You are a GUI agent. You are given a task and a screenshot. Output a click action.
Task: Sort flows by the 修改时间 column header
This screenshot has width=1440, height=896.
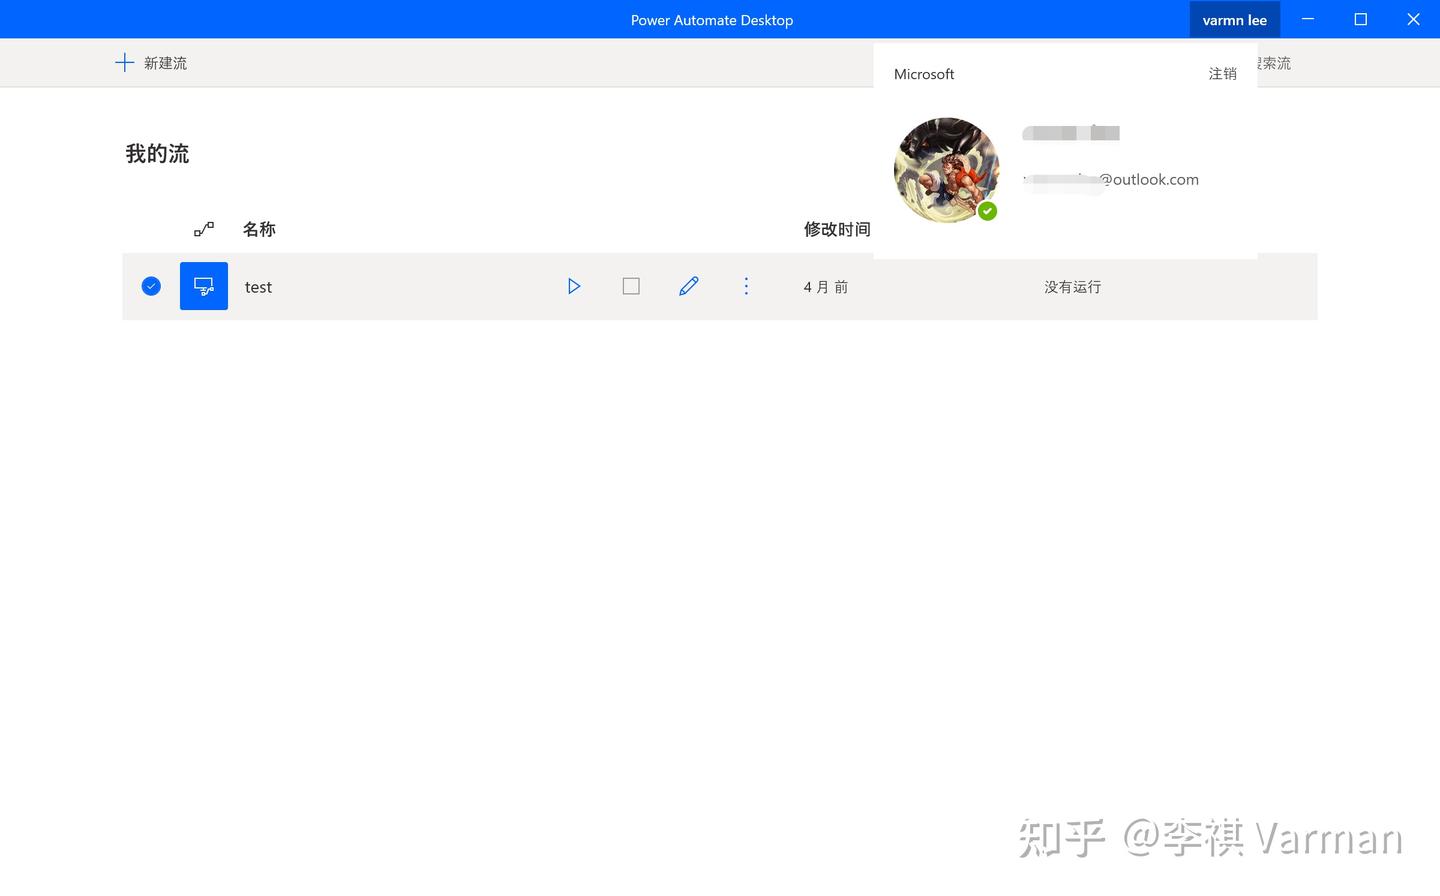[837, 228]
